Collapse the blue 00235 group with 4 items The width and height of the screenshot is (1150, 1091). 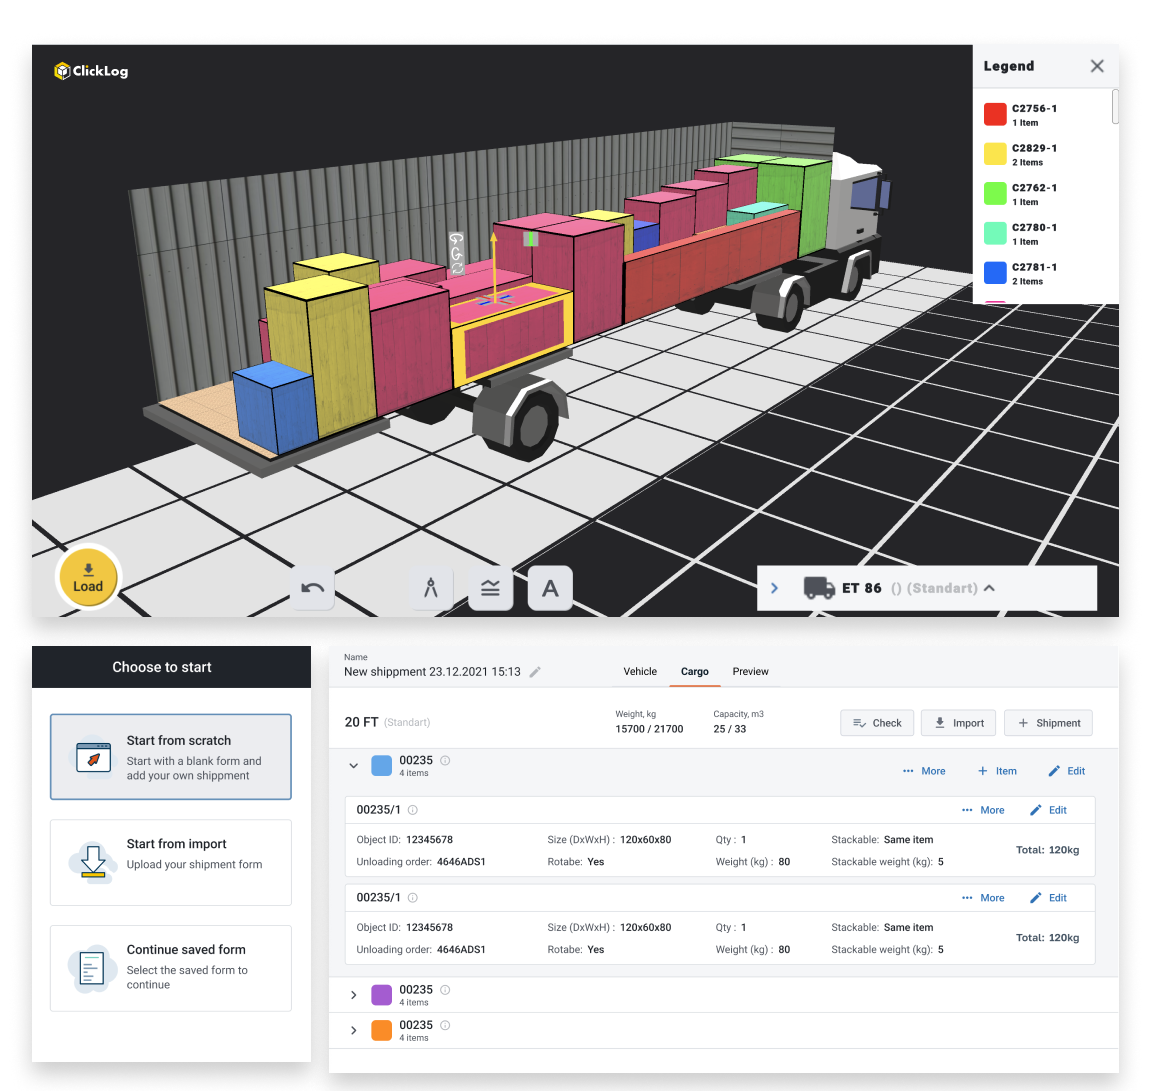(353, 765)
